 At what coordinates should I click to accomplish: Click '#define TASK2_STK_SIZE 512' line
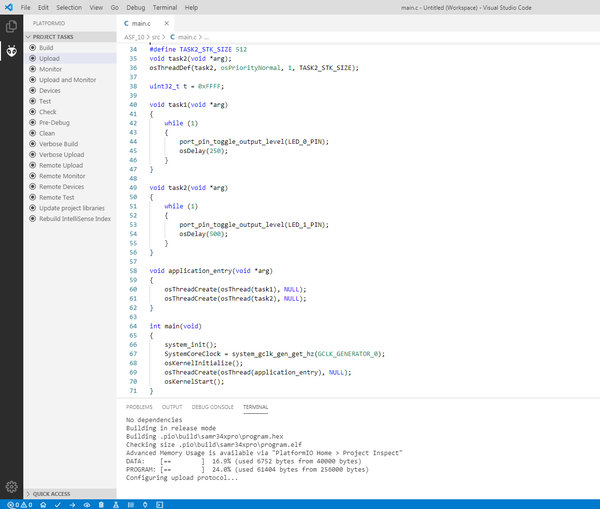point(198,49)
